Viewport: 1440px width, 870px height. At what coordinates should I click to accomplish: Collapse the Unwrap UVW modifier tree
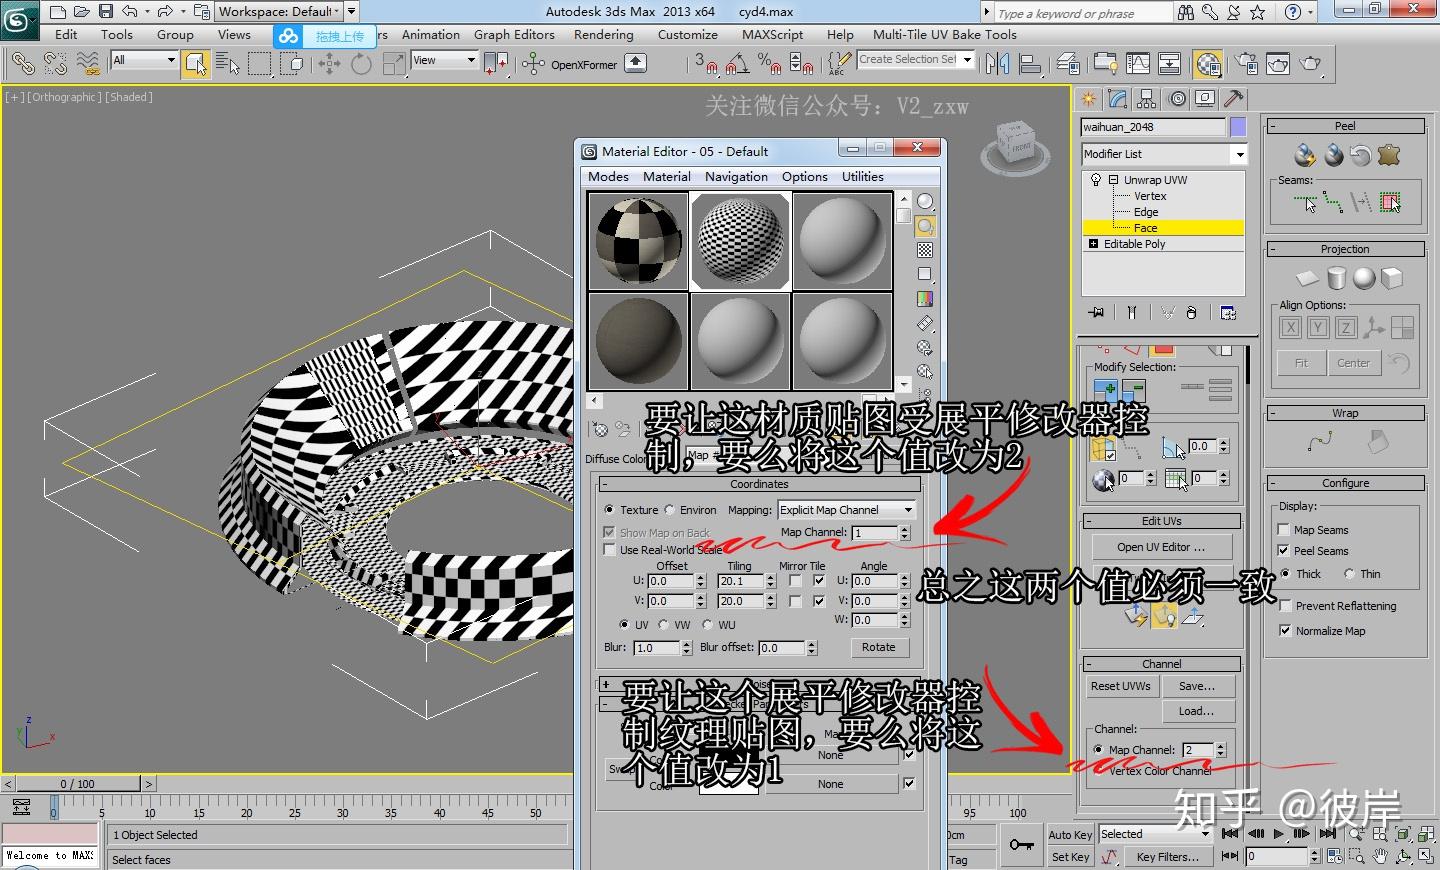click(x=1113, y=180)
